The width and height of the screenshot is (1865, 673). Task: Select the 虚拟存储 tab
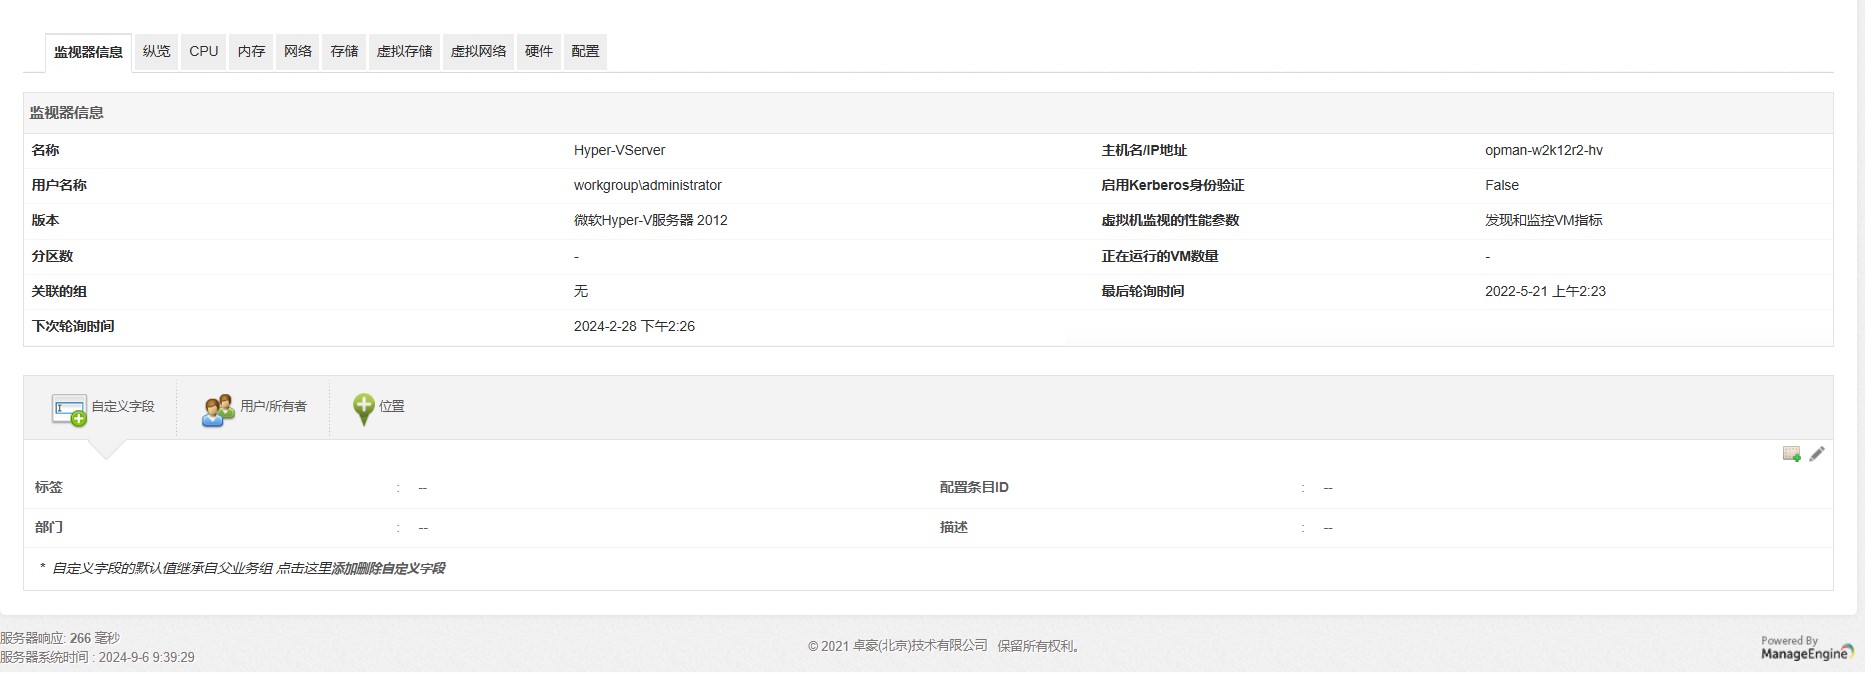click(x=405, y=51)
